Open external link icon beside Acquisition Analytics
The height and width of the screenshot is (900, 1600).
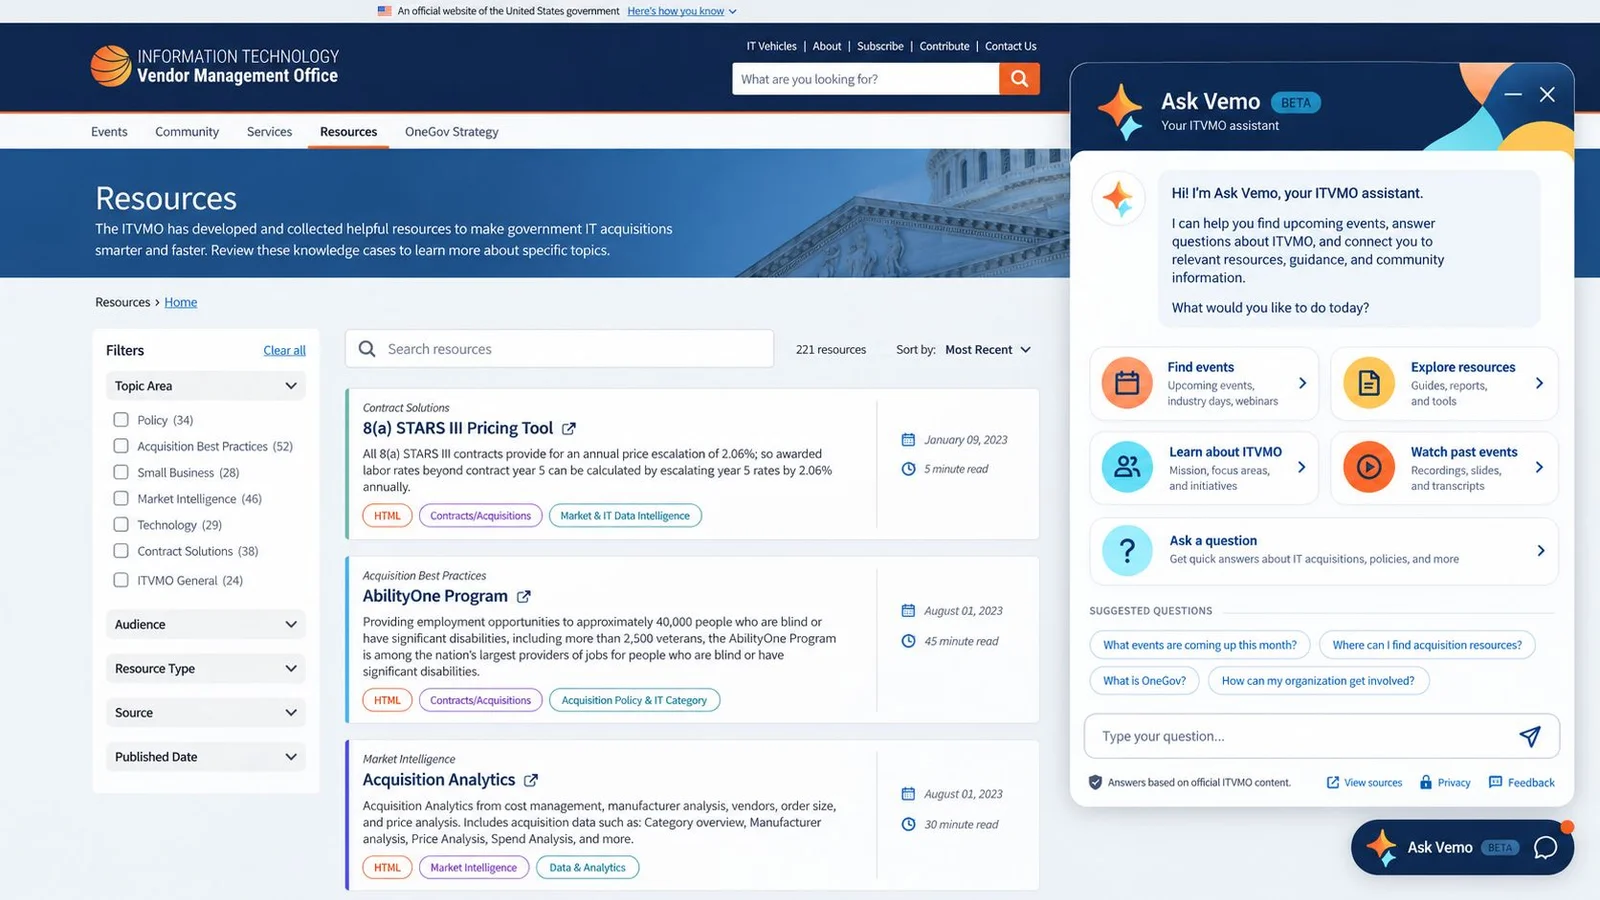(531, 780)
